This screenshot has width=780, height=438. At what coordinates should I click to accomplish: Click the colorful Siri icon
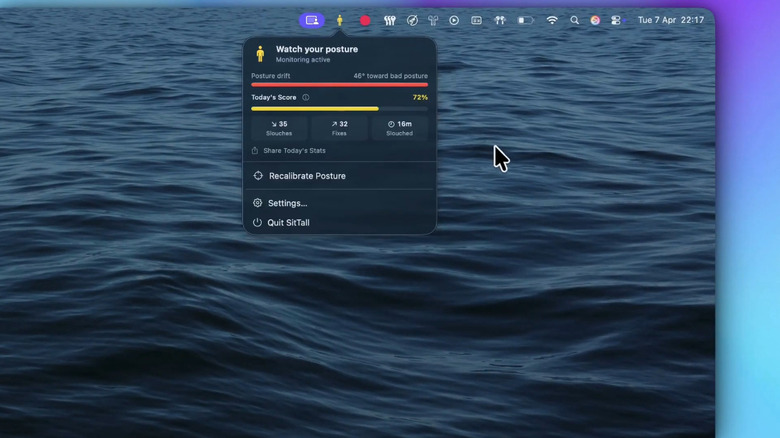click(x=595, y=20)
